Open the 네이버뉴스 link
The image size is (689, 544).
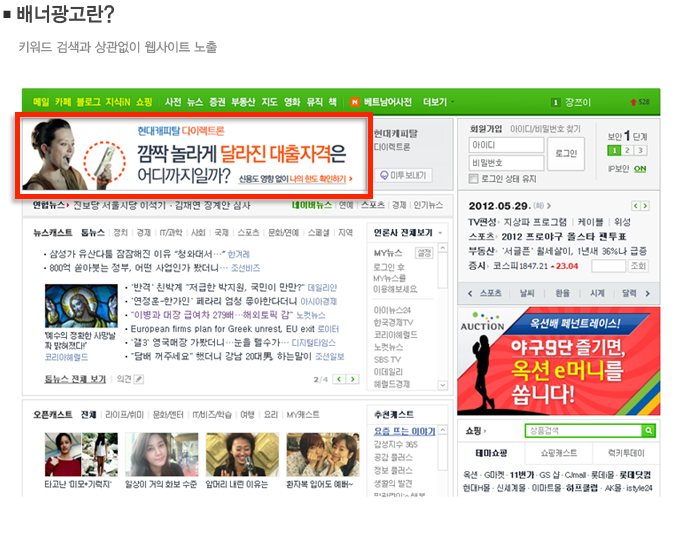click(x=312, y=205)
